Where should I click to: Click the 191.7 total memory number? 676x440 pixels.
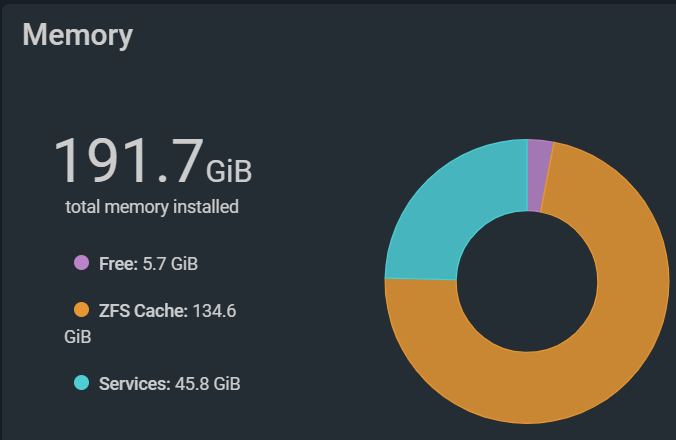pos(128,160)
